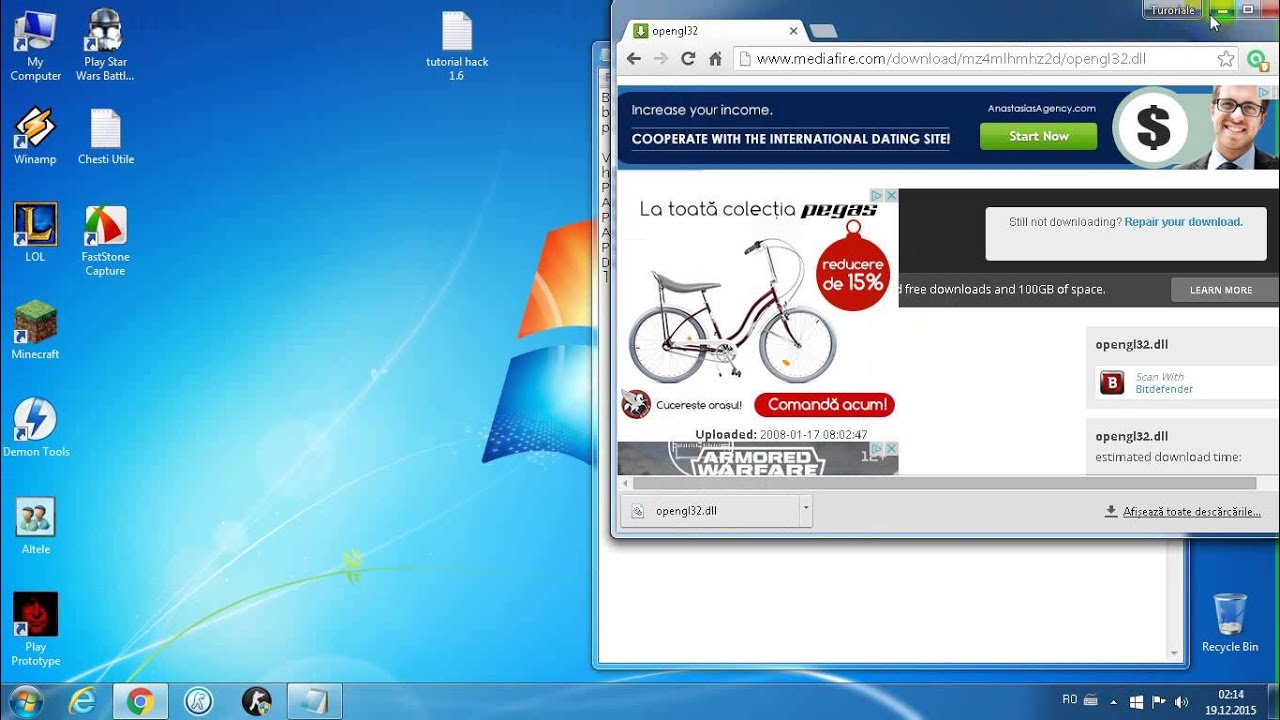The image size is (1280, 720).
Task: Click the Windows Start orb
Action: tap(25, 701)
